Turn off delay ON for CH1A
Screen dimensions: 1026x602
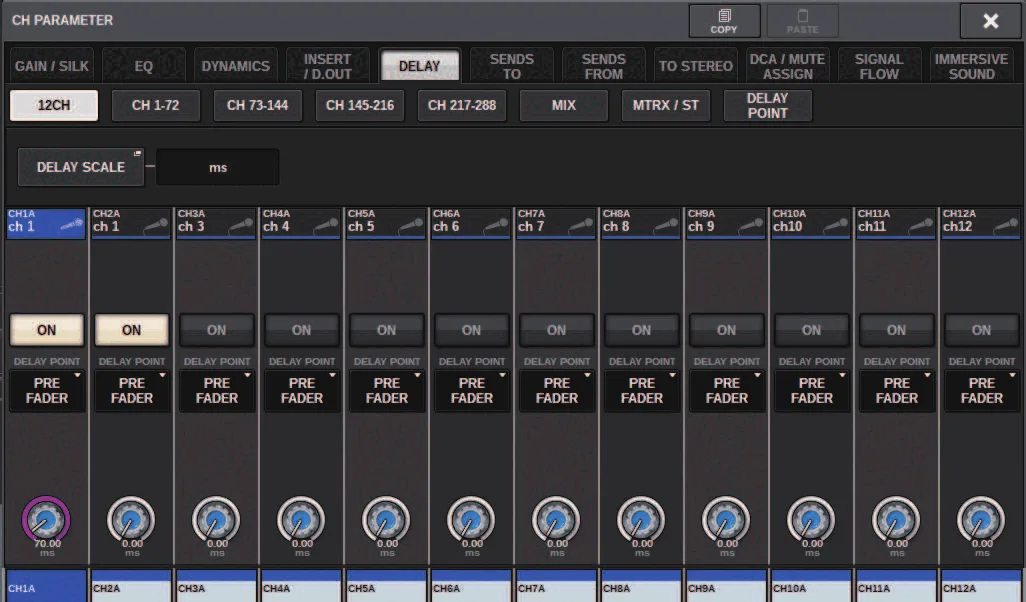click(46, 330)
